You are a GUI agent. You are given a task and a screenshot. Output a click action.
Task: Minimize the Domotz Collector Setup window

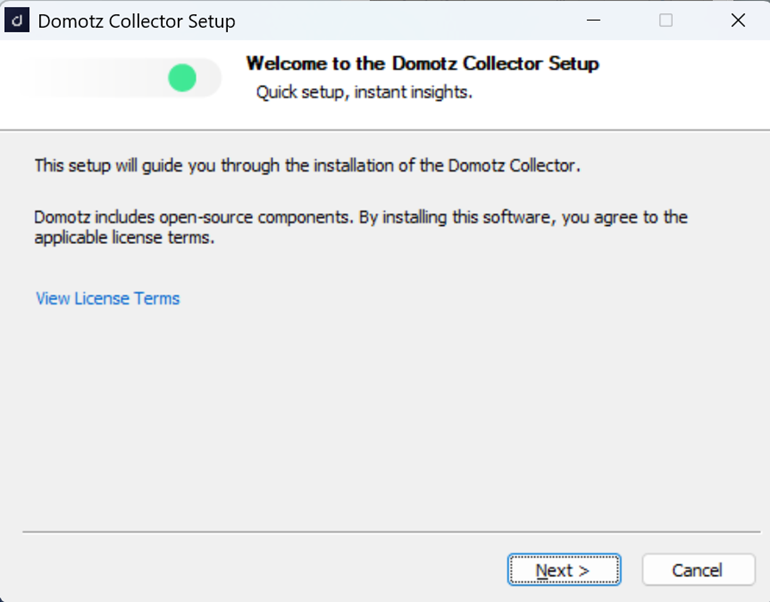(593, 20)
